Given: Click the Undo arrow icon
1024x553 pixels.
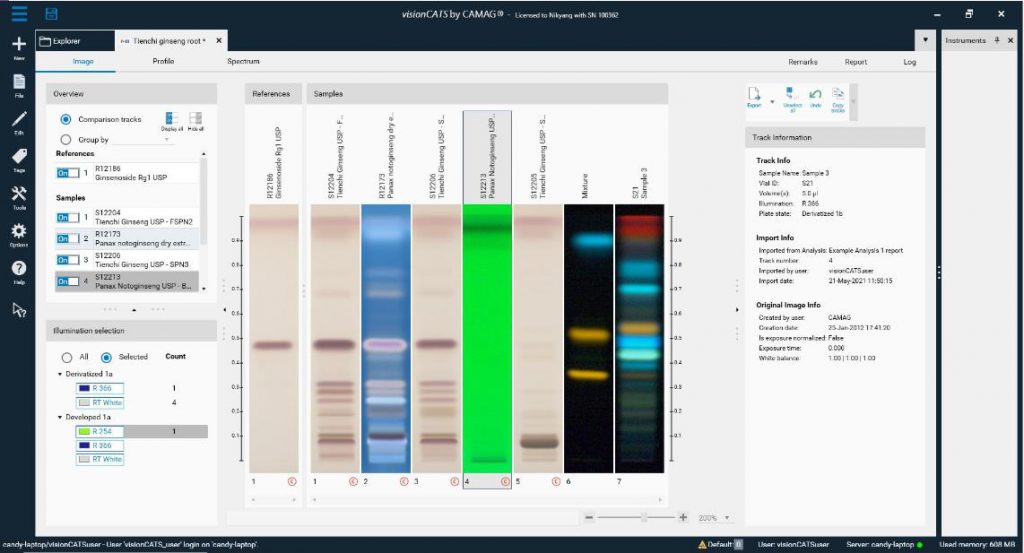Looking at the screenshot, I should [x=815, y=97].
